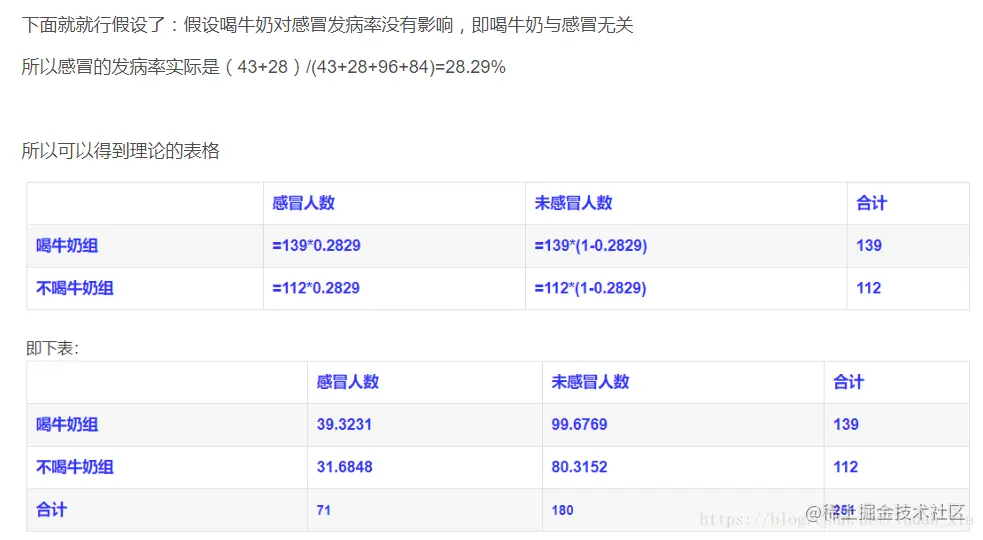The width and height of the screenshot is (983, 540).
Task: Click the cell =139*0.2829
Action: [x=317, y=246]
